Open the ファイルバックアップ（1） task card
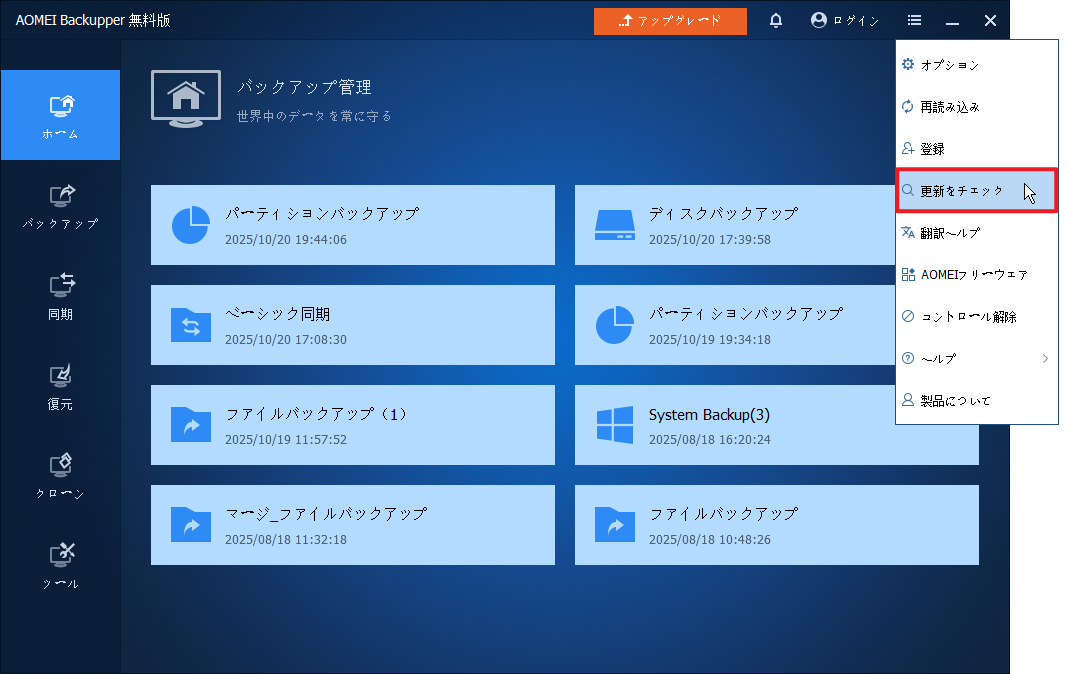Image resolution: width=1070 pixels, height=674 pixels. coord(353,425)
